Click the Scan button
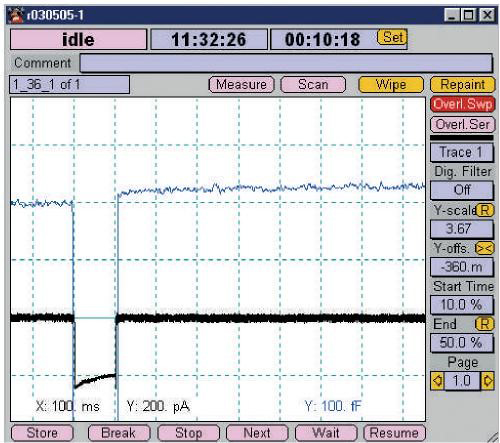The height and width of the screenshot is (443, 500). [313, 85]
